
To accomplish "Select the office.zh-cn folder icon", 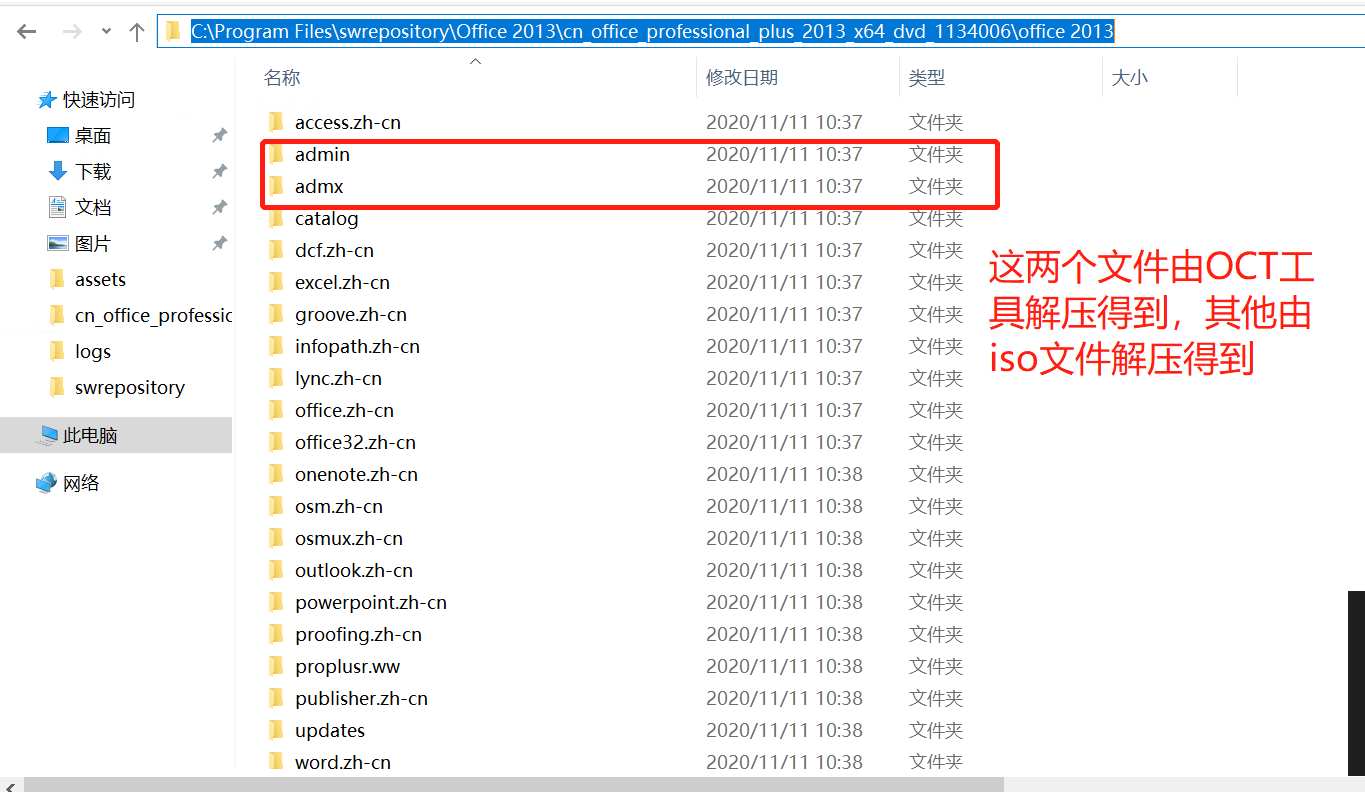I will (x=277, y=410).
